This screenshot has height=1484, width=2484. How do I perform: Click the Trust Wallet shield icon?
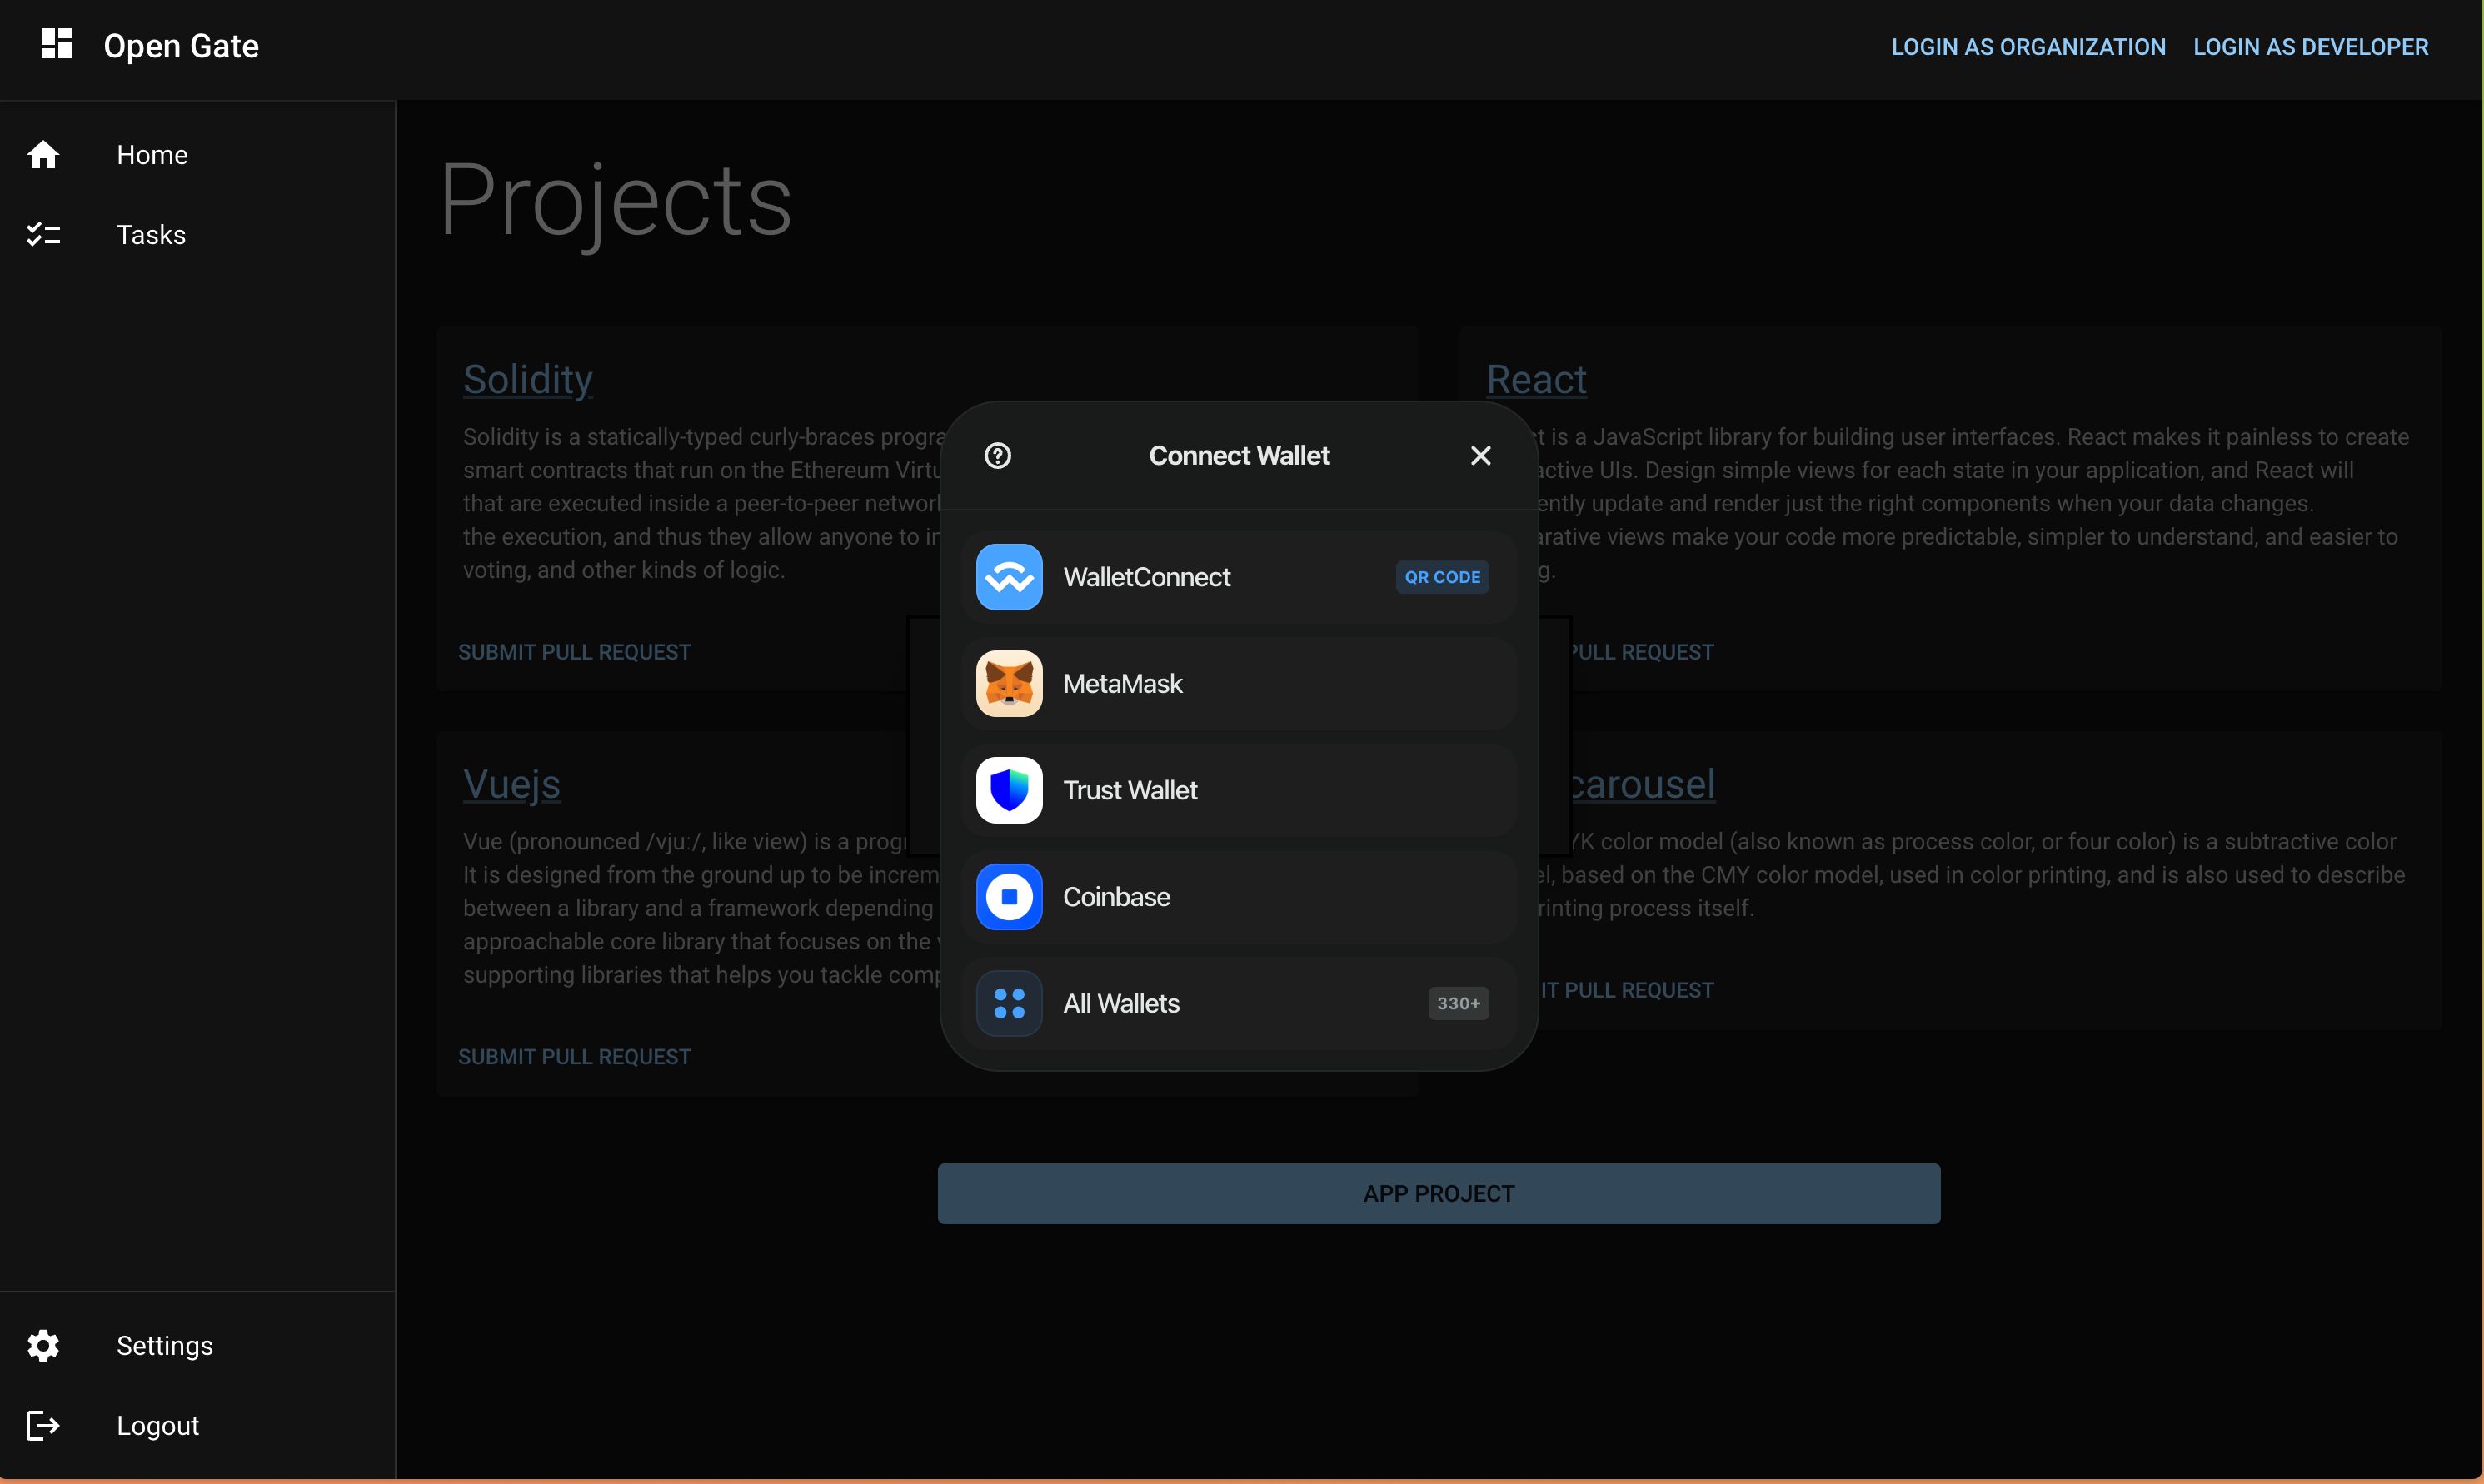point(1009,790)
